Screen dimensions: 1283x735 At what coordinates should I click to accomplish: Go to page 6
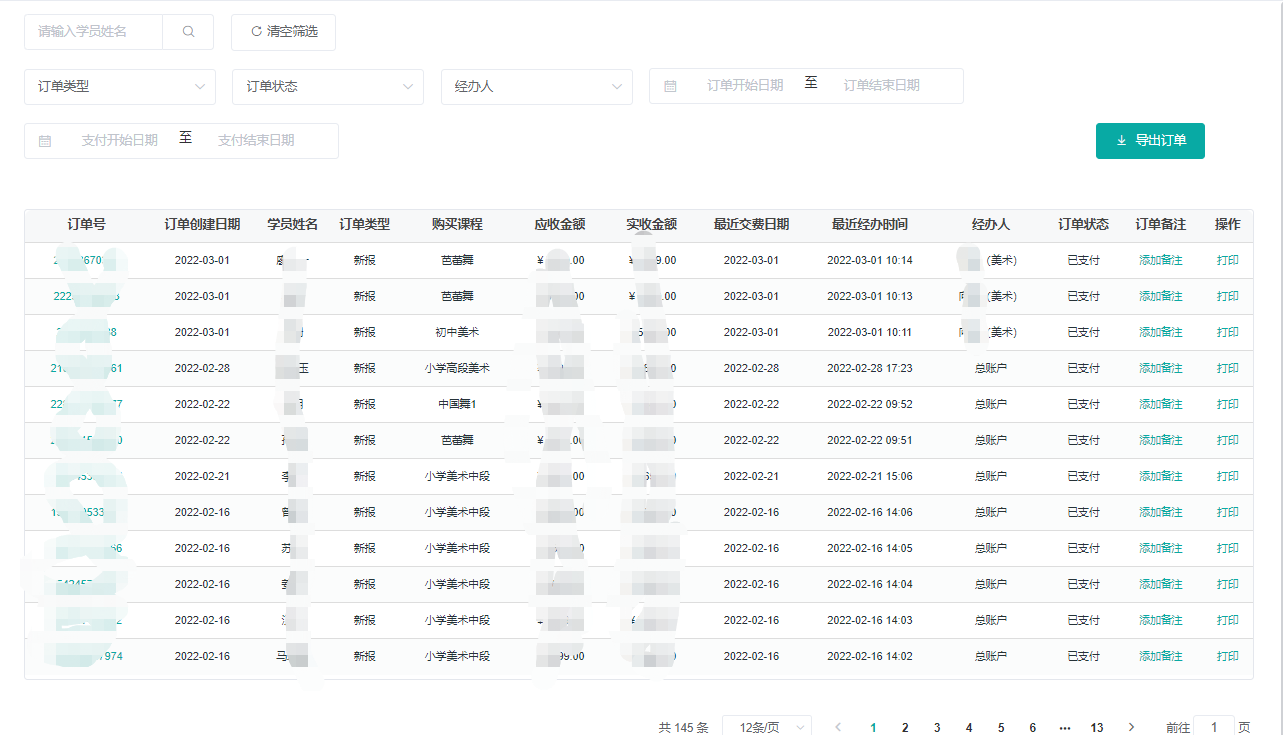1033,727
